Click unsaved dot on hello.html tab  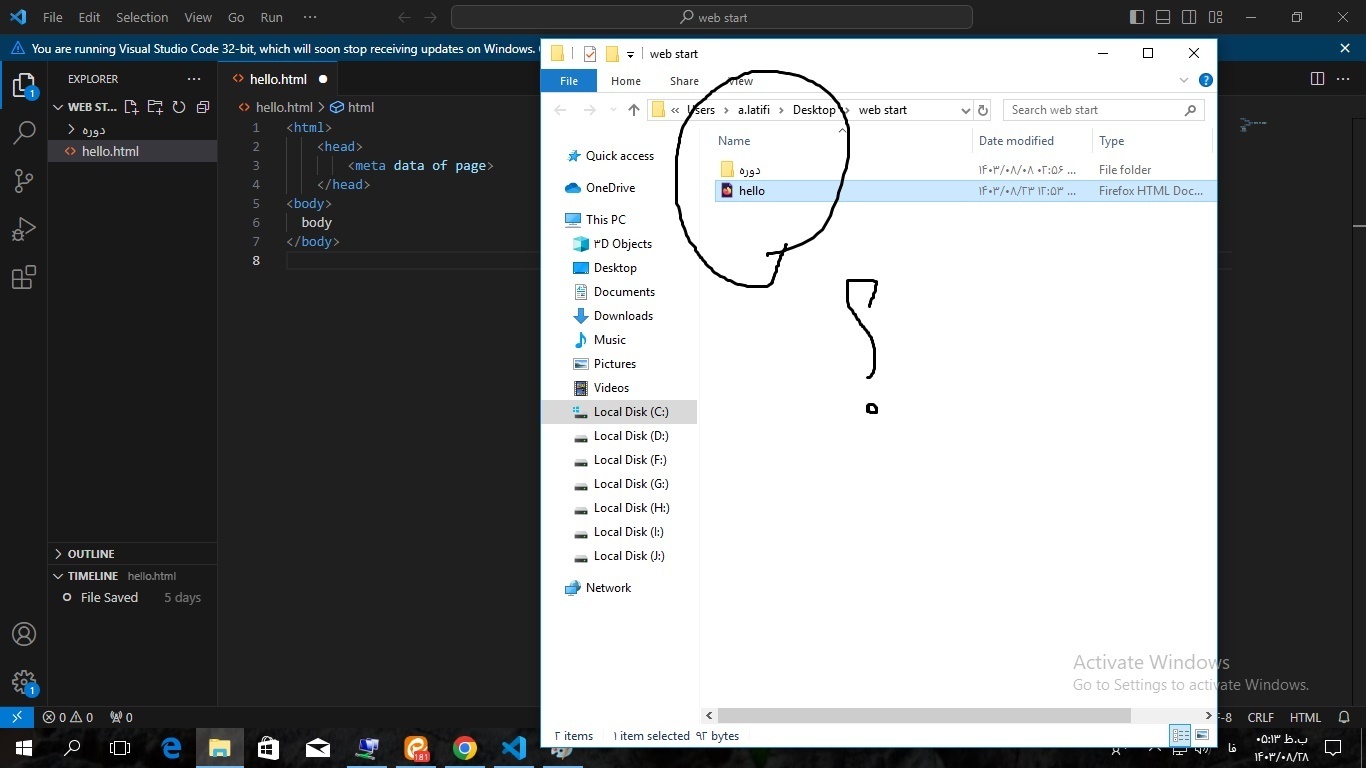click(x=323, y=79)
